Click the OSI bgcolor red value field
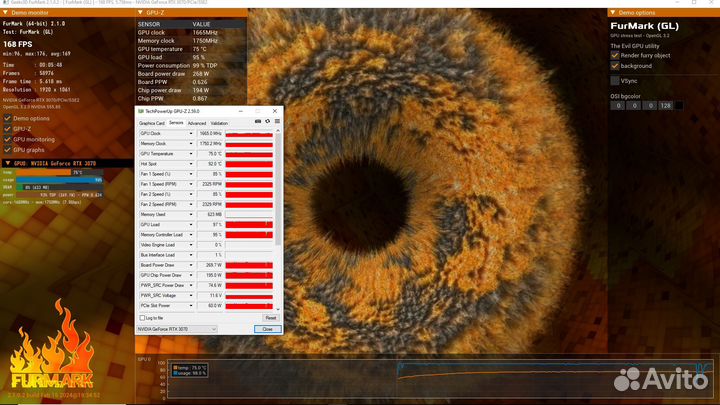 [618, 106]
